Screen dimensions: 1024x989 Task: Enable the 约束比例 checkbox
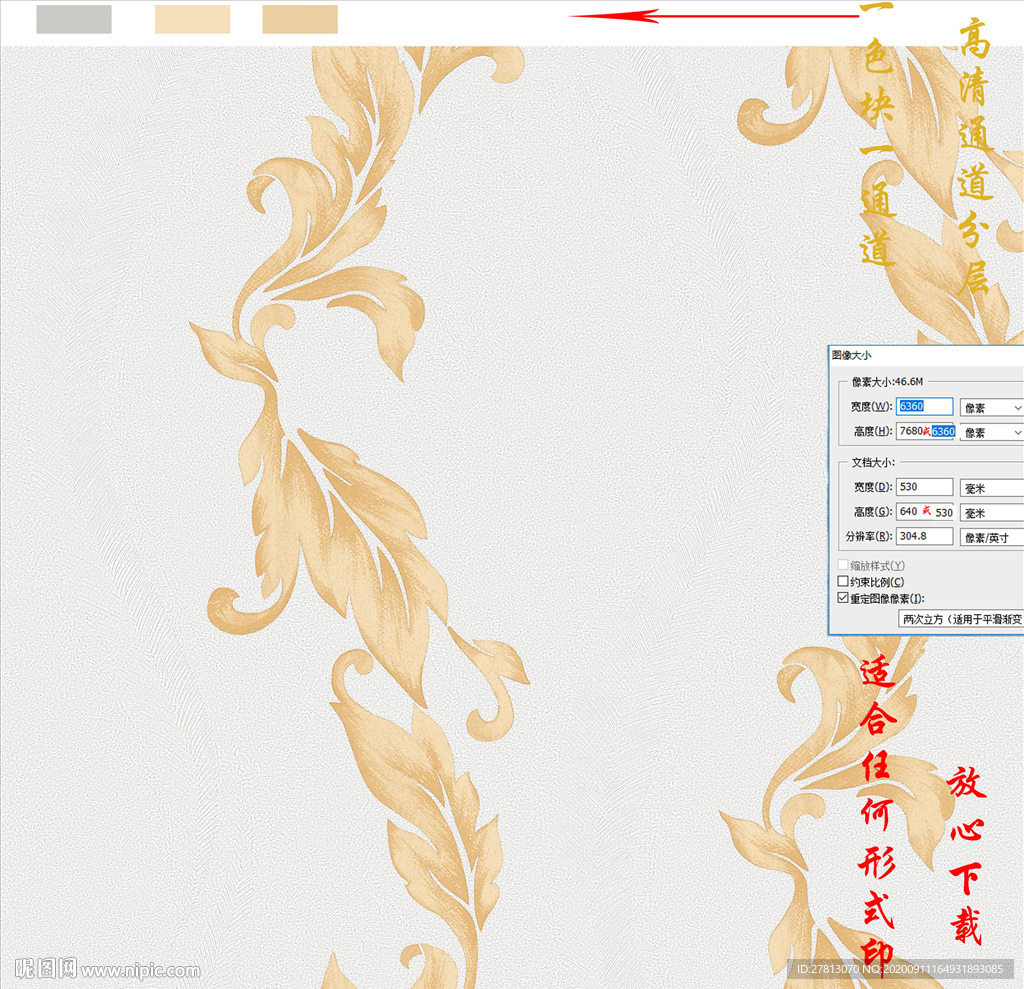tap(843, 581)
